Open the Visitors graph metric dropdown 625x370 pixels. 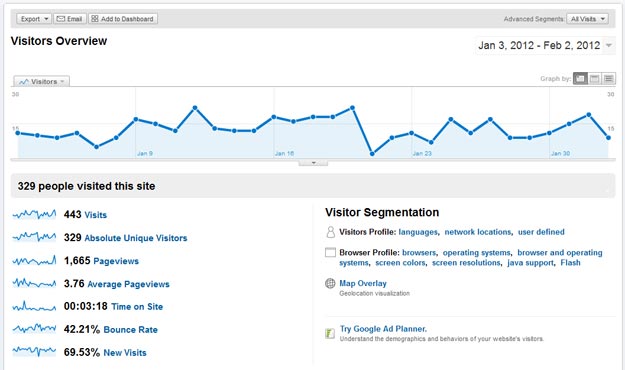41,81
